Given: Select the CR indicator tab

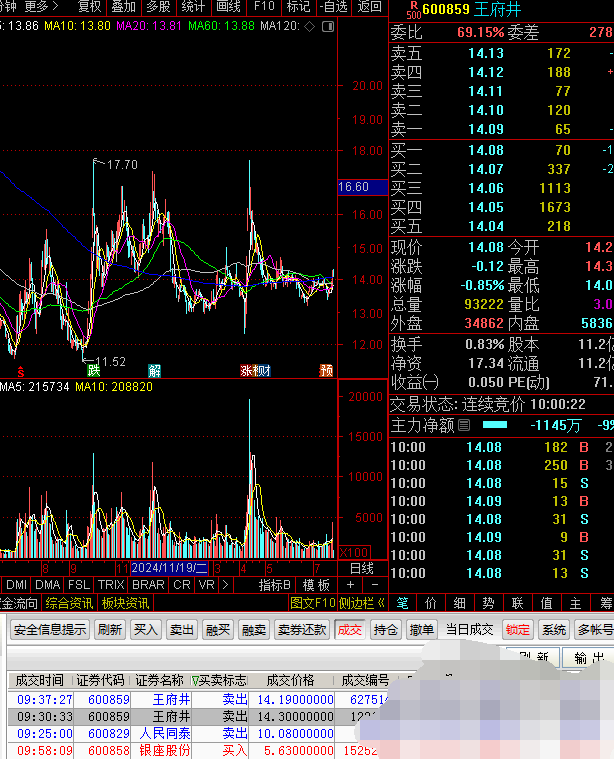Looking at the screenshot, I should coord(182,585).
